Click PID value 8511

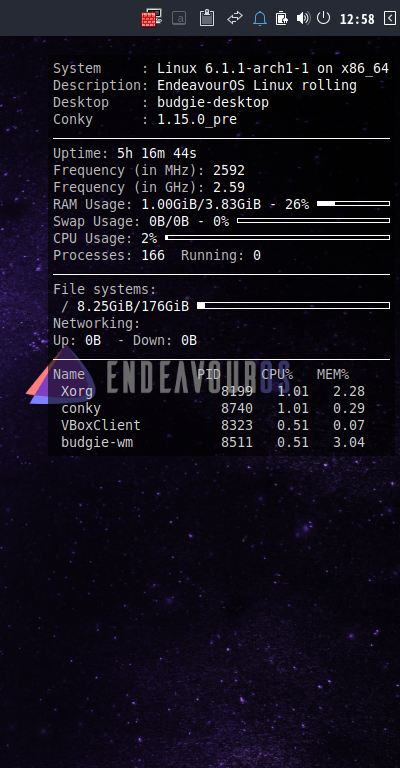(237, 443)
